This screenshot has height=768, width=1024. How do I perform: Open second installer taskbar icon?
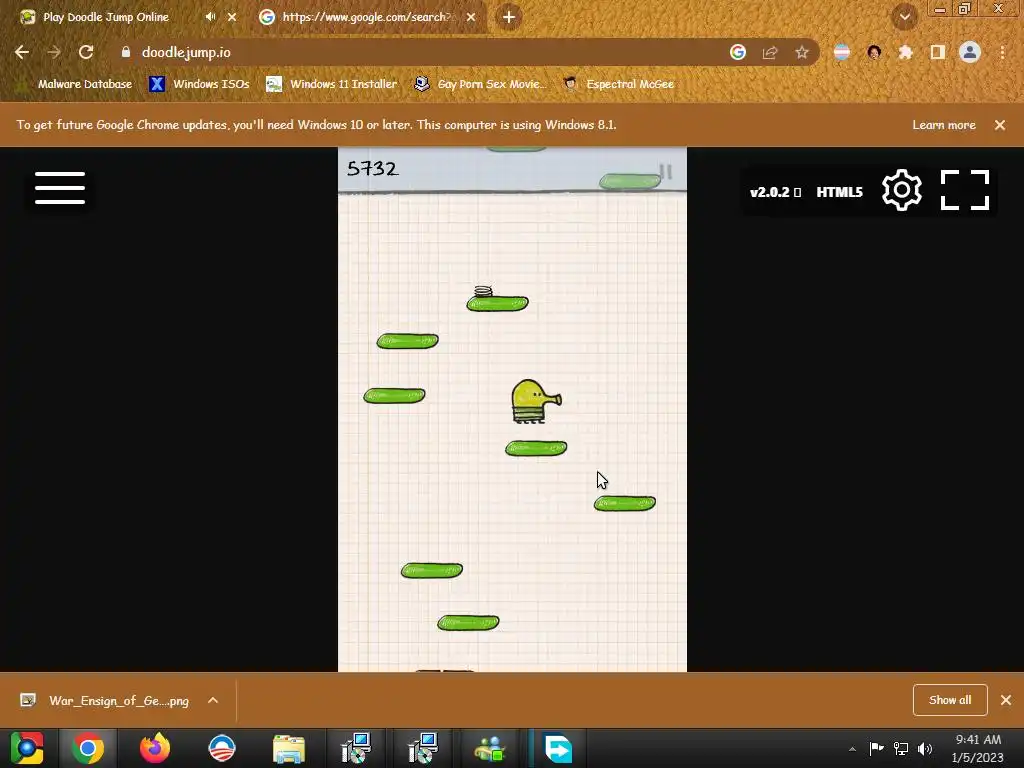[x=423, y=748]
